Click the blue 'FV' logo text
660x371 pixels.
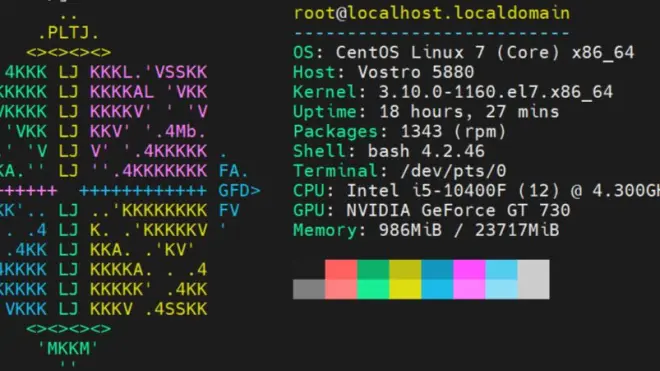coord(229,211)
